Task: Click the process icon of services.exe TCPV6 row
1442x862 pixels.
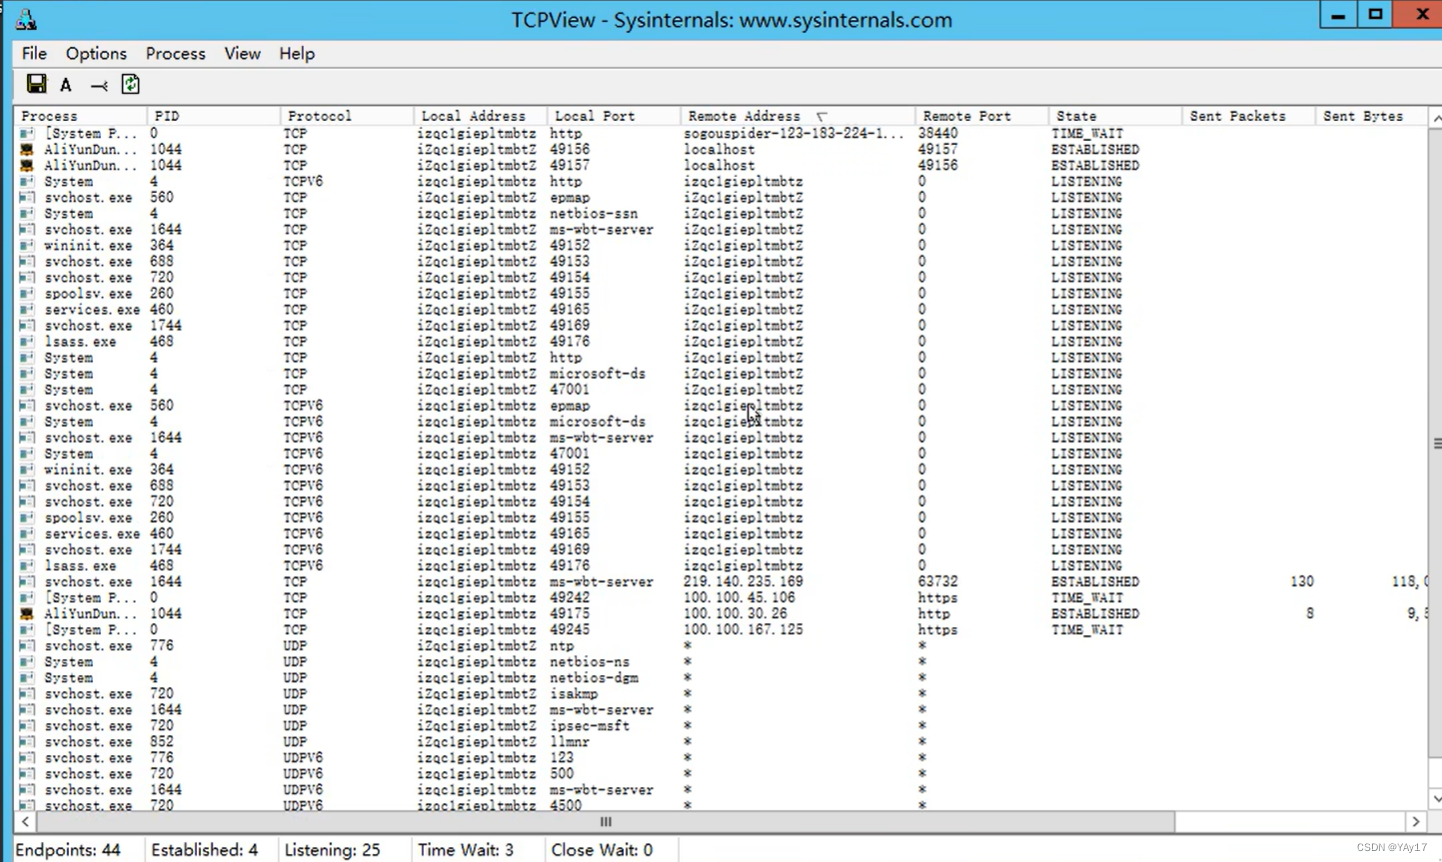Action: coord(27,534)
